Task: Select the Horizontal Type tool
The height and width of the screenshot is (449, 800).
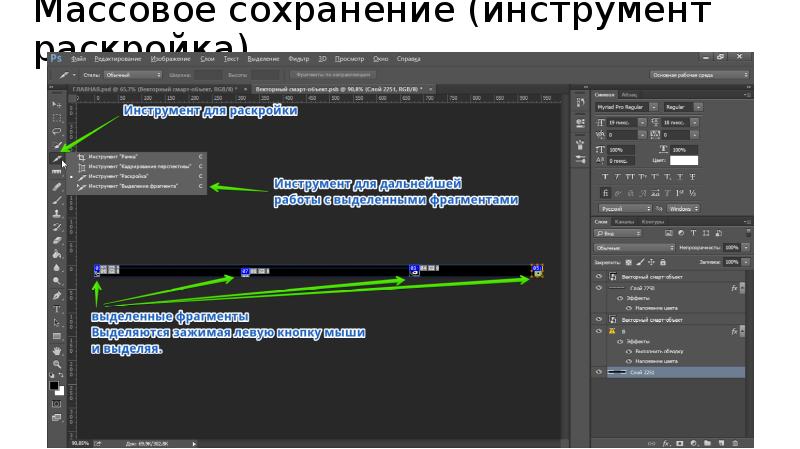Action: pyautogui.click(x=57, y=309)
